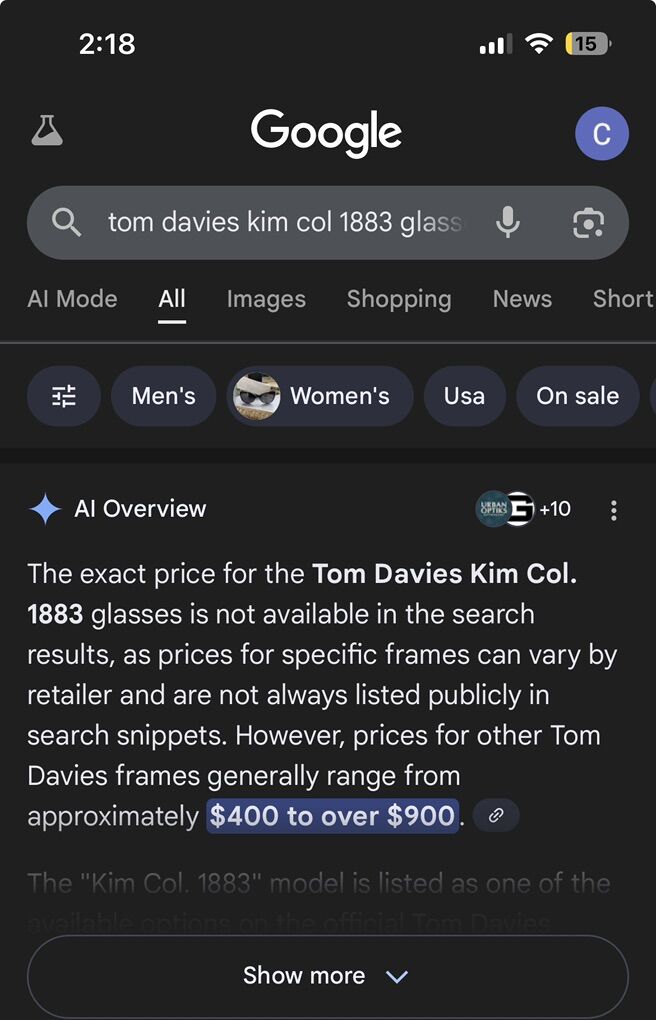Open Search Labs flask icon

tap(47, 131)
